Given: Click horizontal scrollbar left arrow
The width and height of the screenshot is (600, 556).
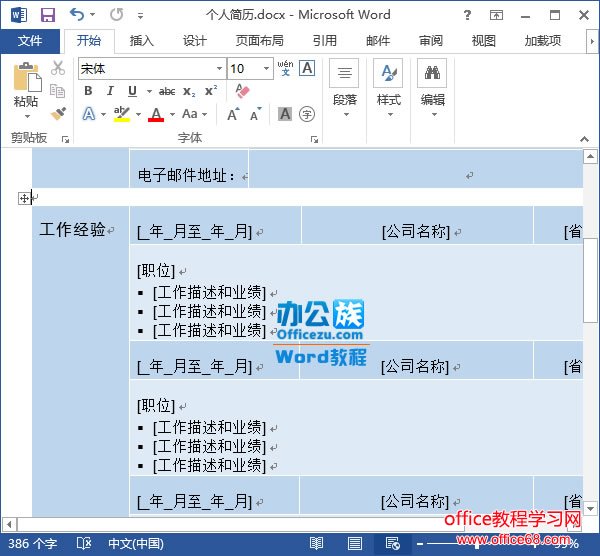Looking at the screenshot, I should pos(9,524).
